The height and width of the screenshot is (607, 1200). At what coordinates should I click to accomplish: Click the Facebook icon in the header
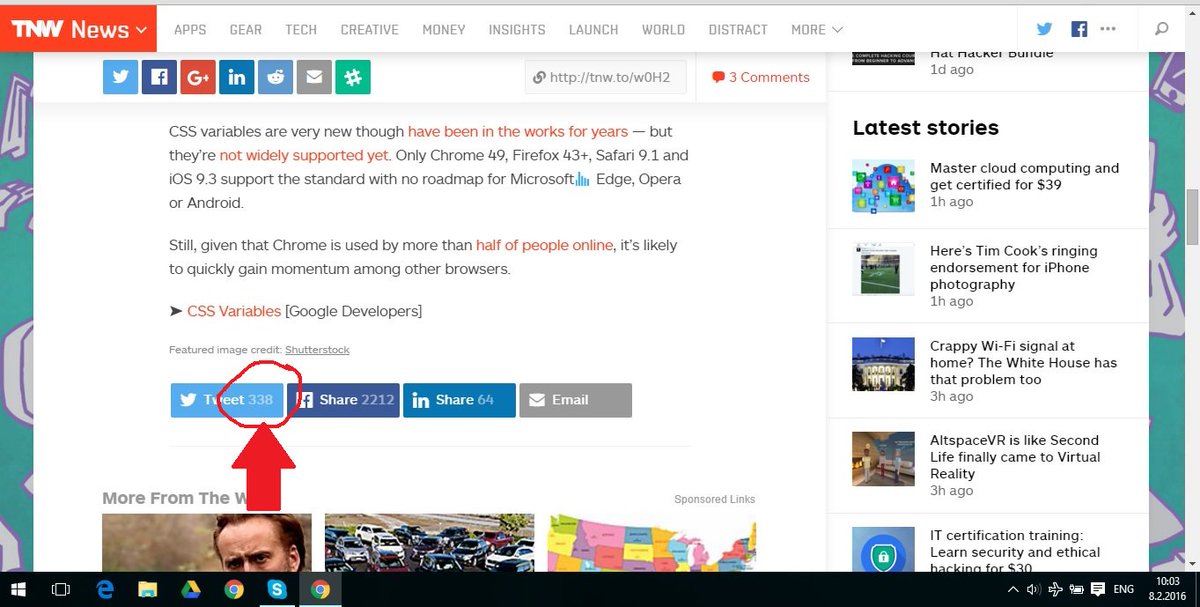click(1079, 29)
